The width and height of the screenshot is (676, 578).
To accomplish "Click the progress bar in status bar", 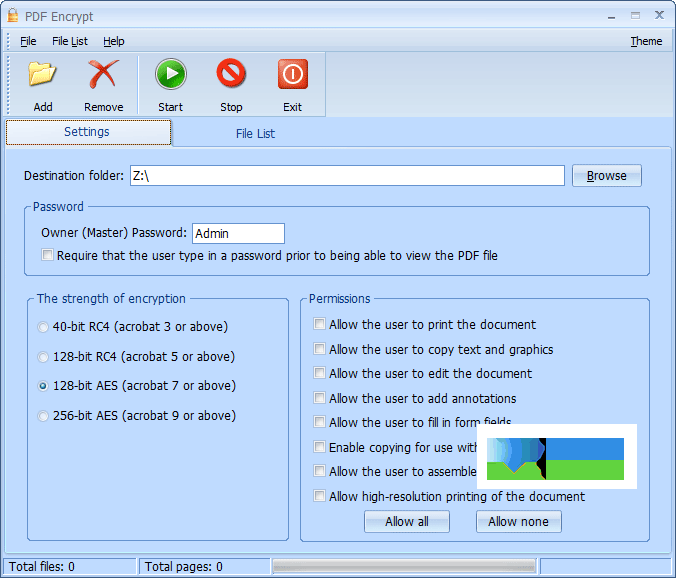I will click(404, 566).
